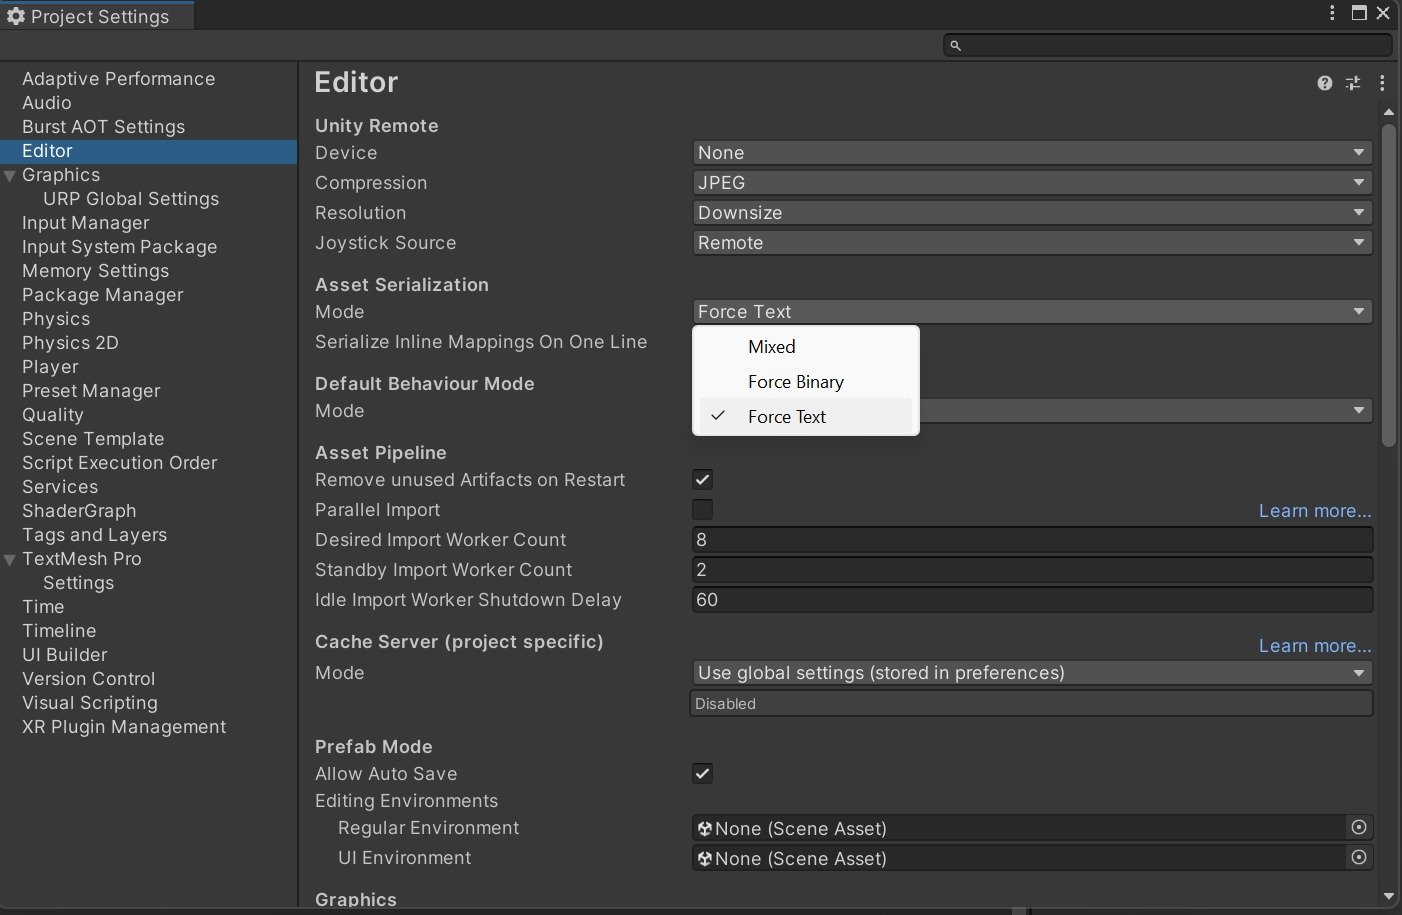This screenshot has width=1402, height=915.
Task: Select Quality settings in sidebar
Action: 53,415
